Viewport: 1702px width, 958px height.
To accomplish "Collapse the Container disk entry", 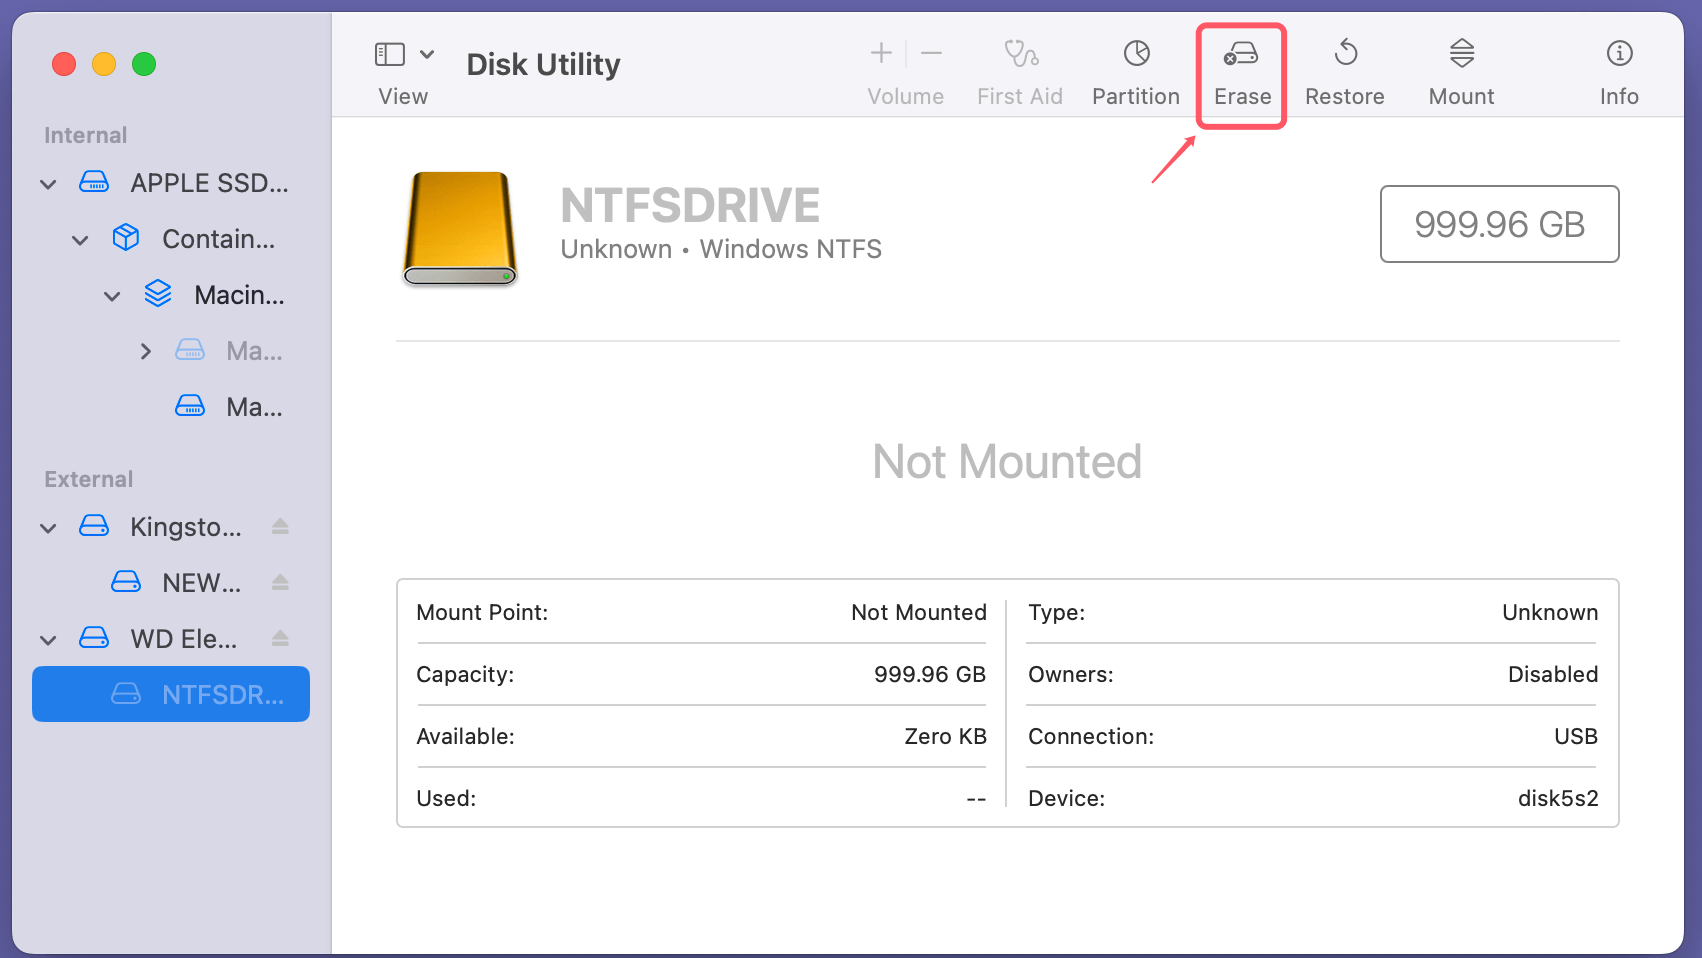I will 79,239.
